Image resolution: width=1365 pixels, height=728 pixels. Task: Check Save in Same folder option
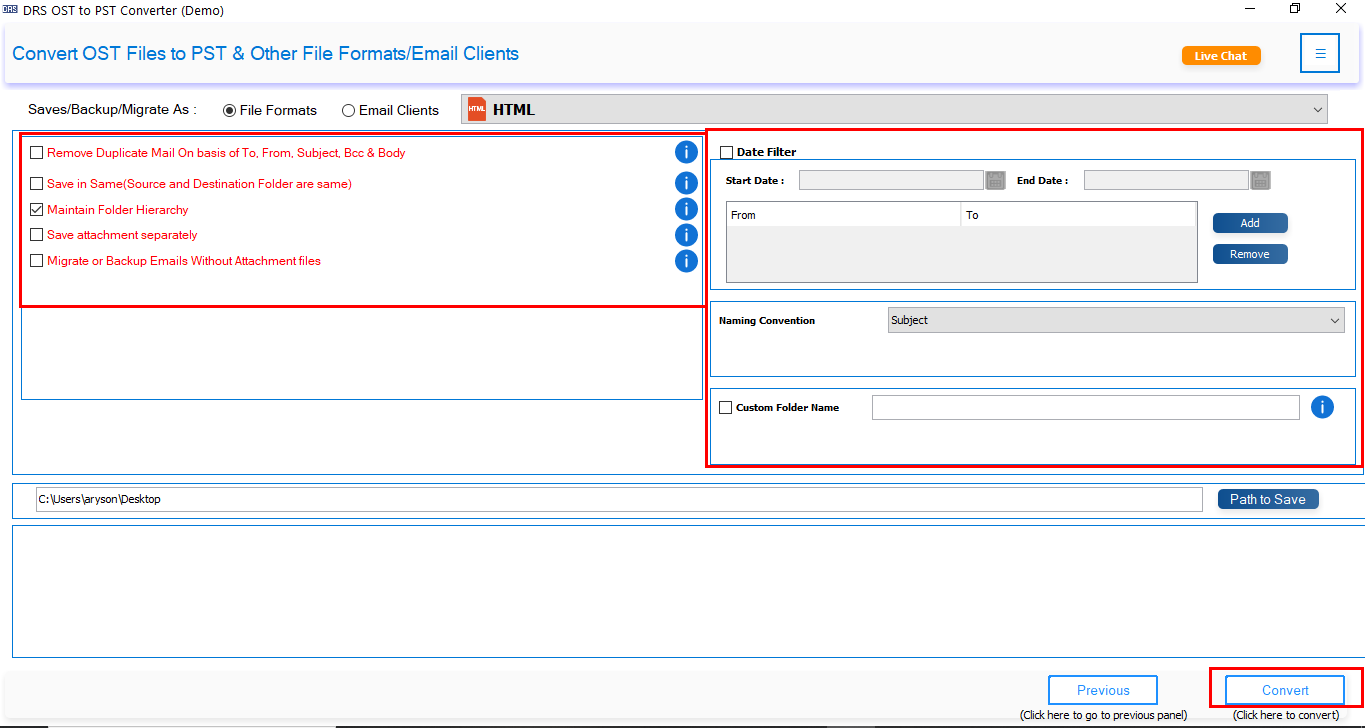[37, 184]
